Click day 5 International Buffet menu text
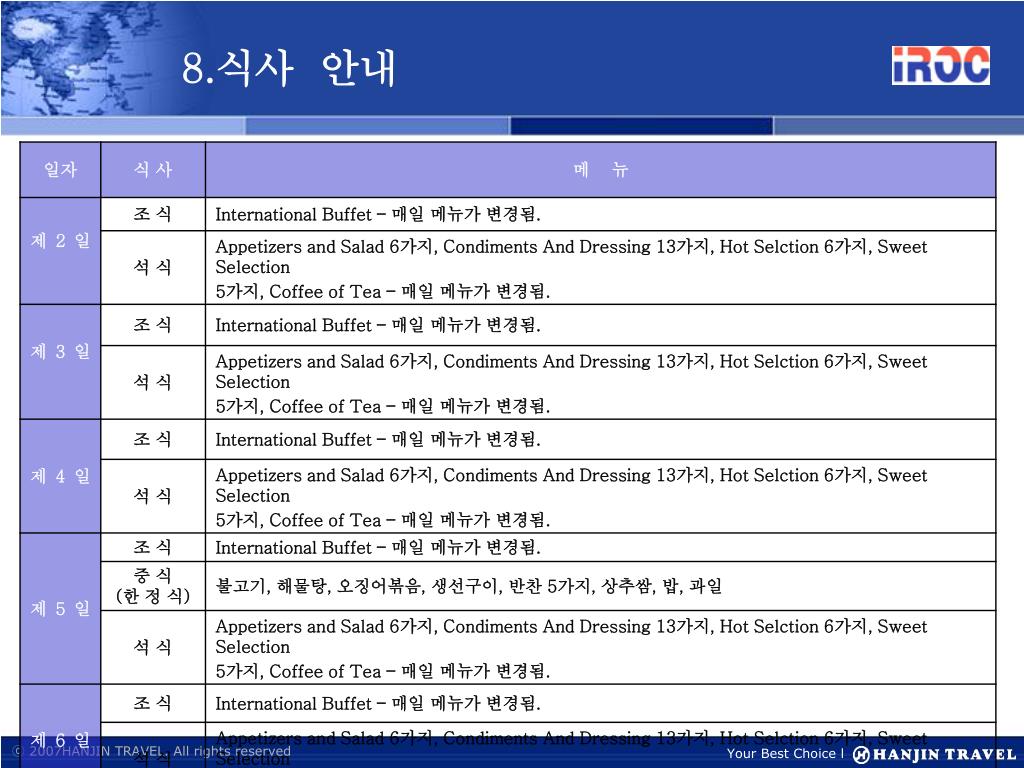1024x768 pixels. point(378,547)
